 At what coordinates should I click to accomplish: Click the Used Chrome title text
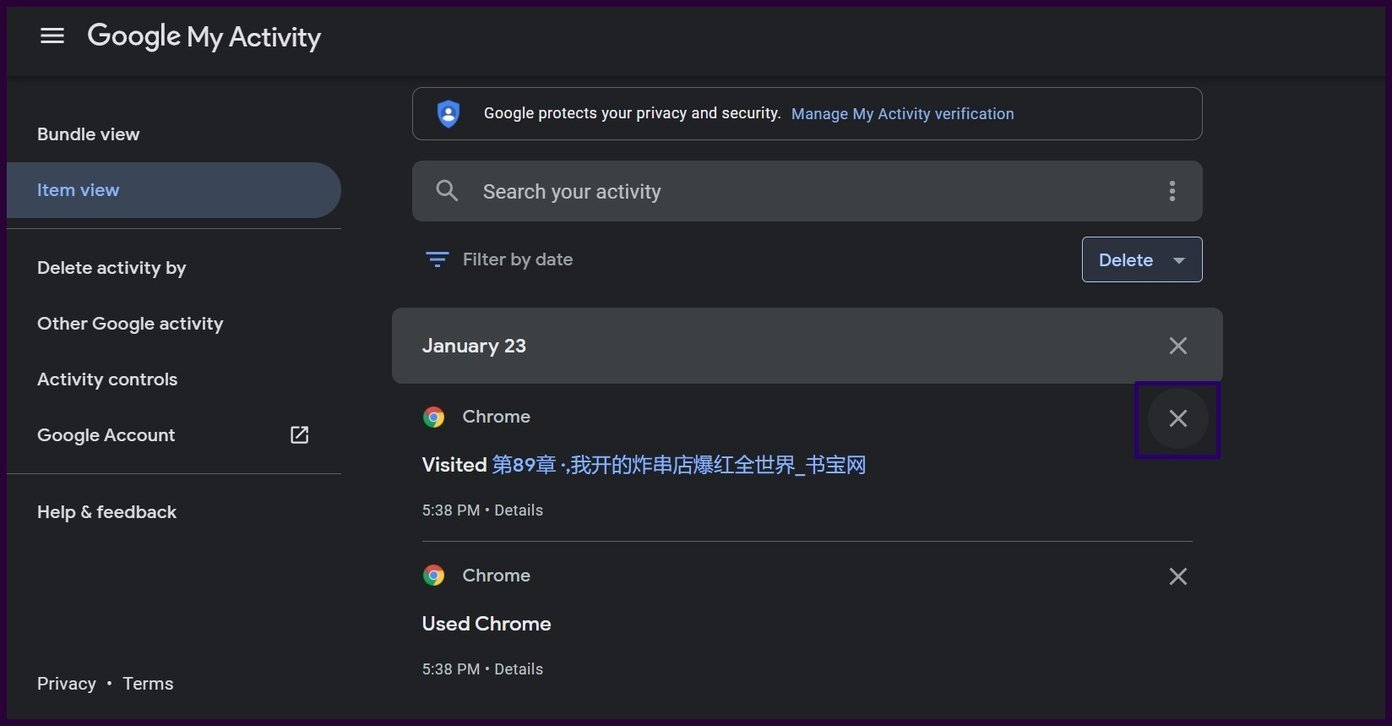[x=487, y=624]
